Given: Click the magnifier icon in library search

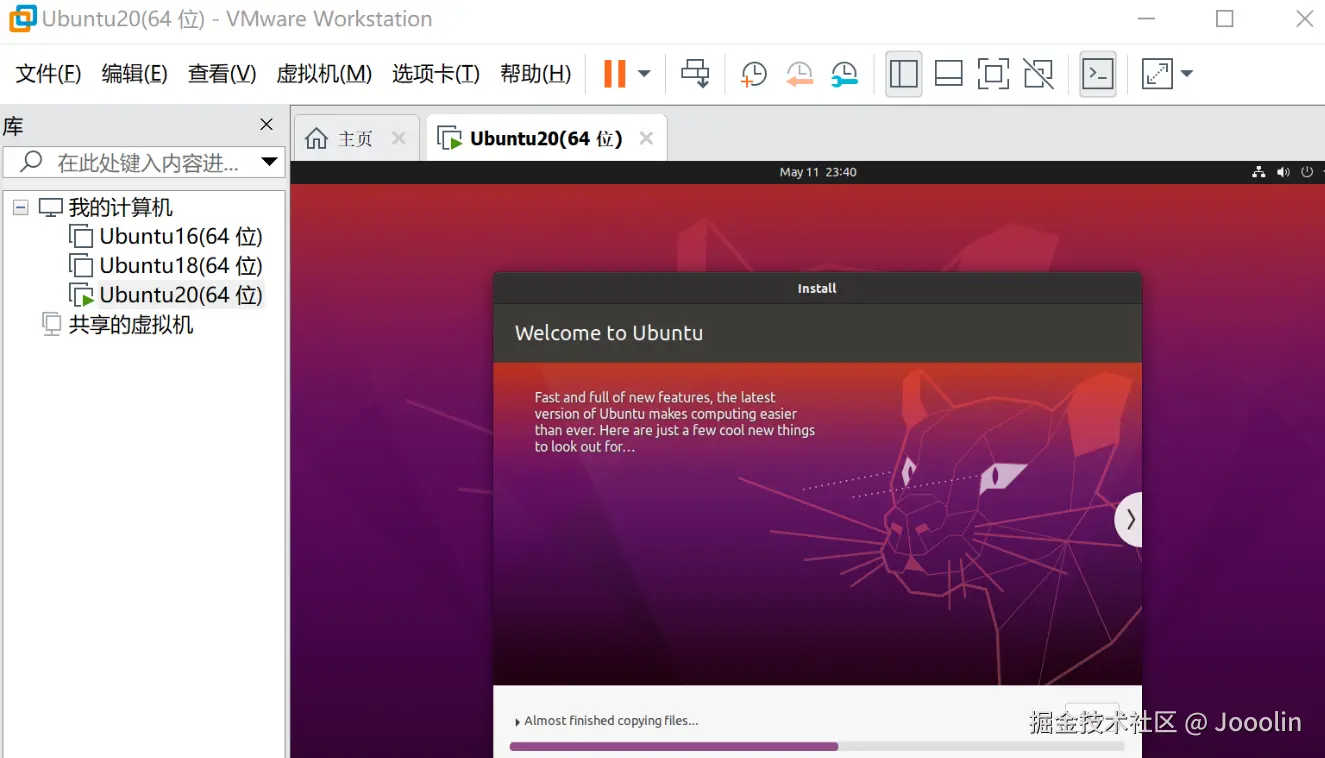Looking at the screenshot, I should click(31, 162).
